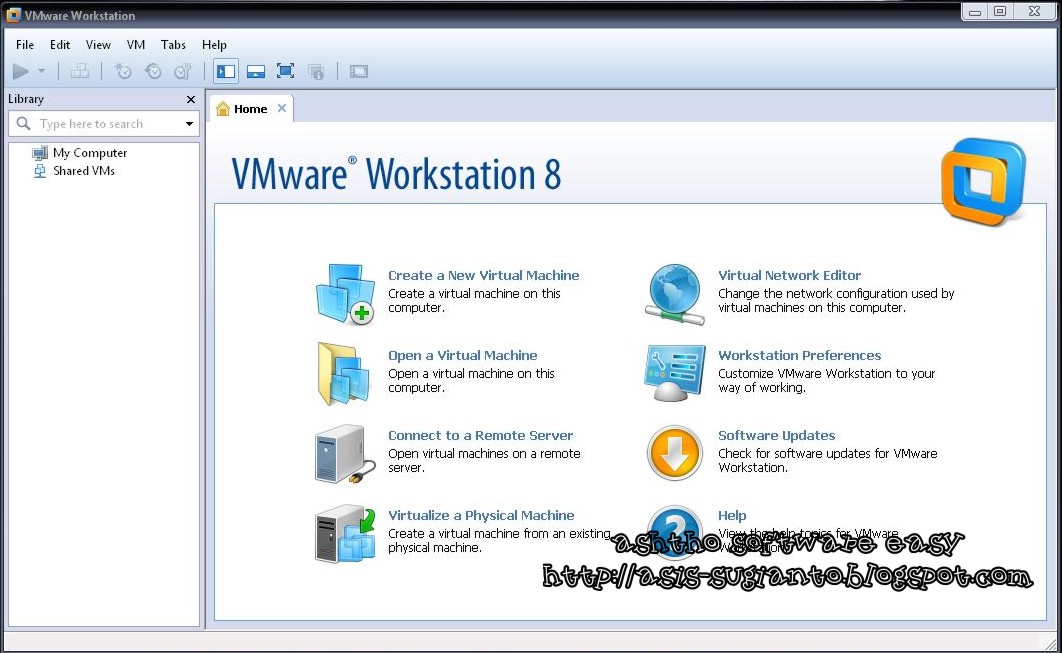Click the Connect to a Remote Server link

click(480, 436)
